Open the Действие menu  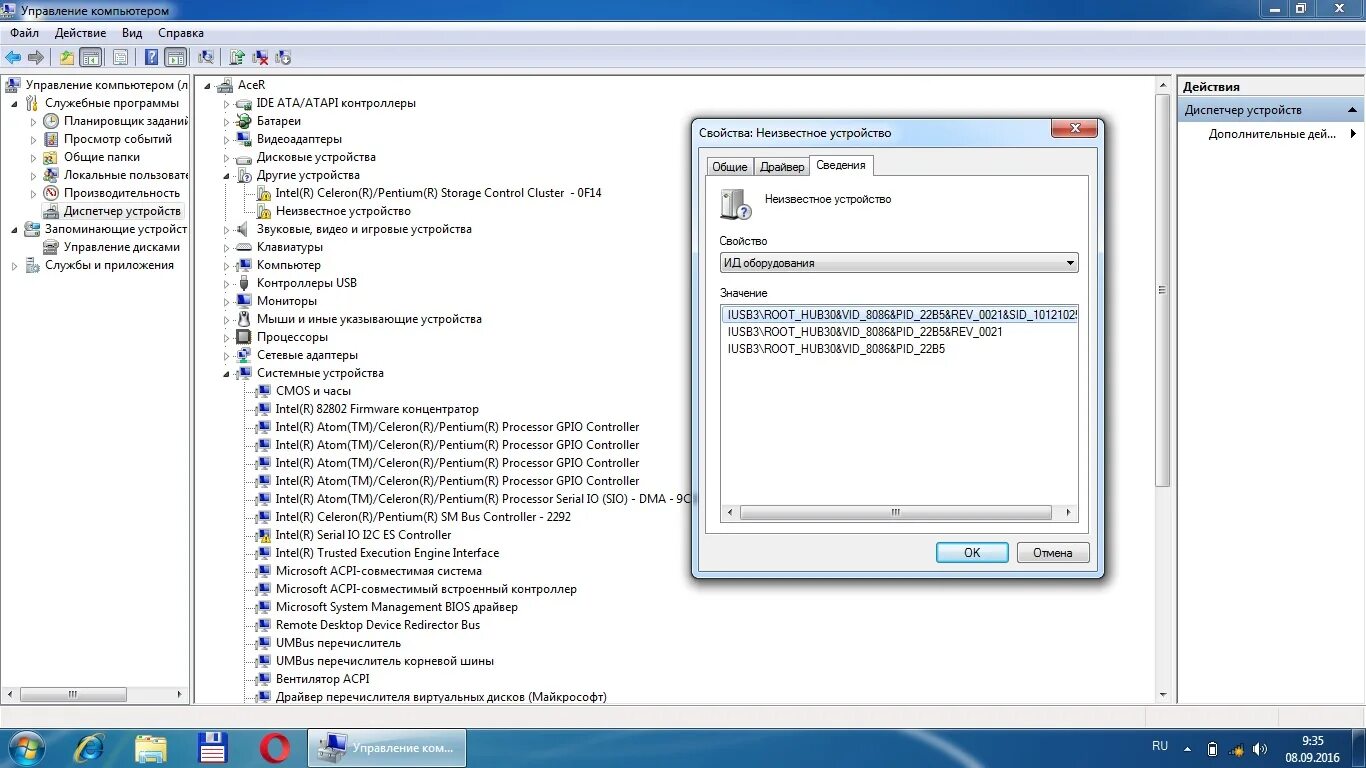click(x=80, y=33)
